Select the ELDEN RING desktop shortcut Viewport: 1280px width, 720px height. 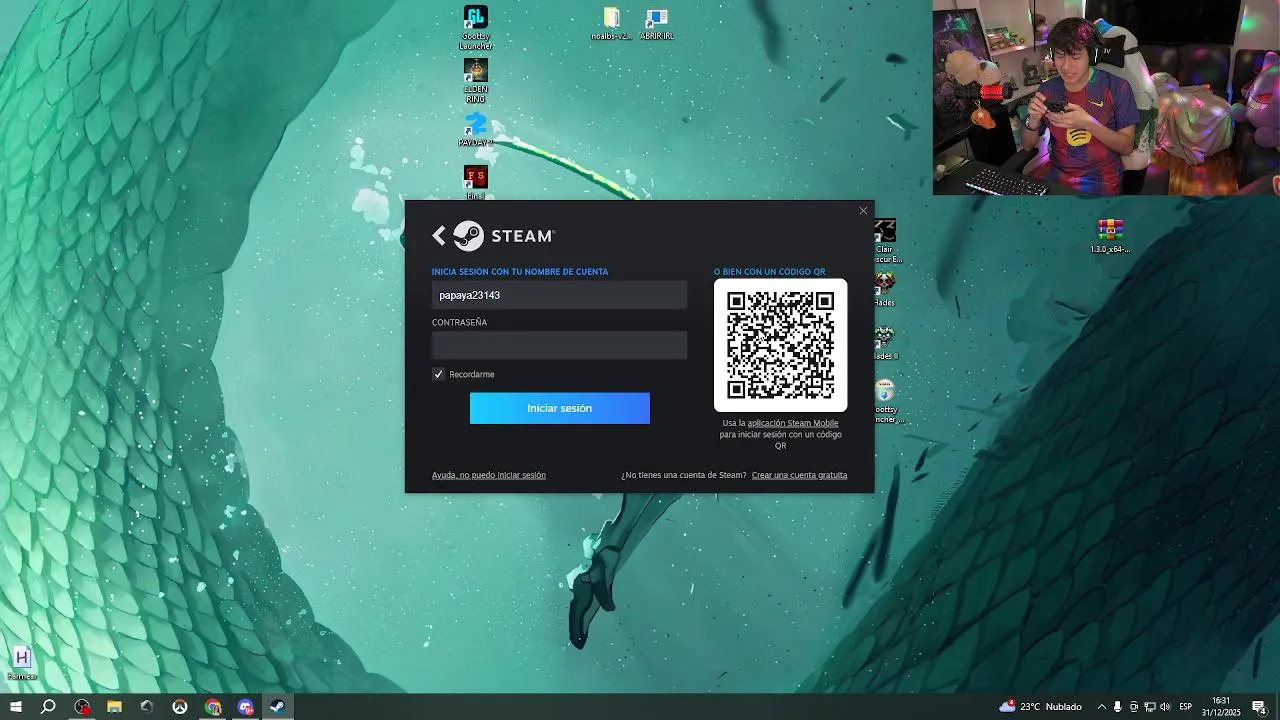[x=476, y=81]
